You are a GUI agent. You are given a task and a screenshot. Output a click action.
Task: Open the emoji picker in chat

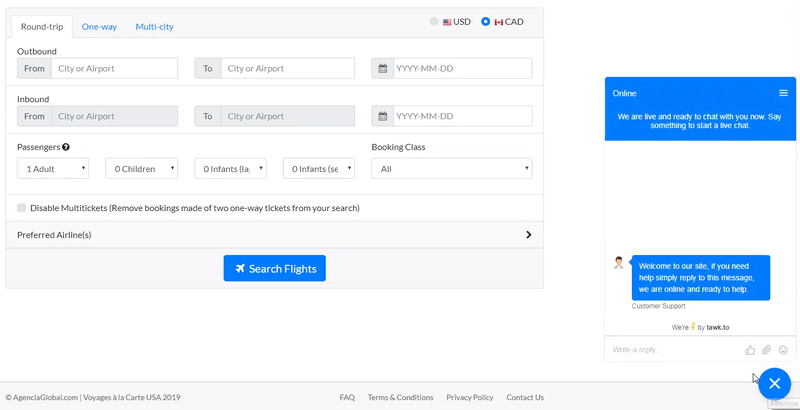coord(783,350)
